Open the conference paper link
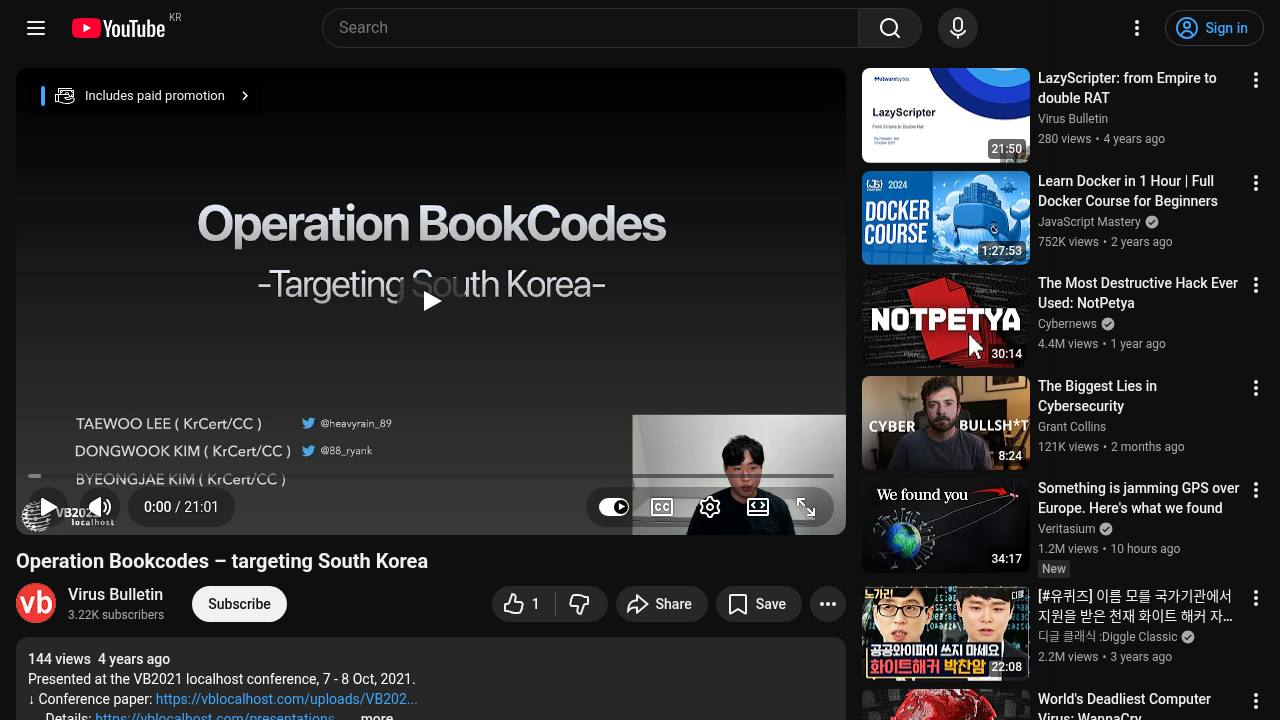The width and height of the screenshot is (1280, 720). pyautogui.click(x=286, y=699)
